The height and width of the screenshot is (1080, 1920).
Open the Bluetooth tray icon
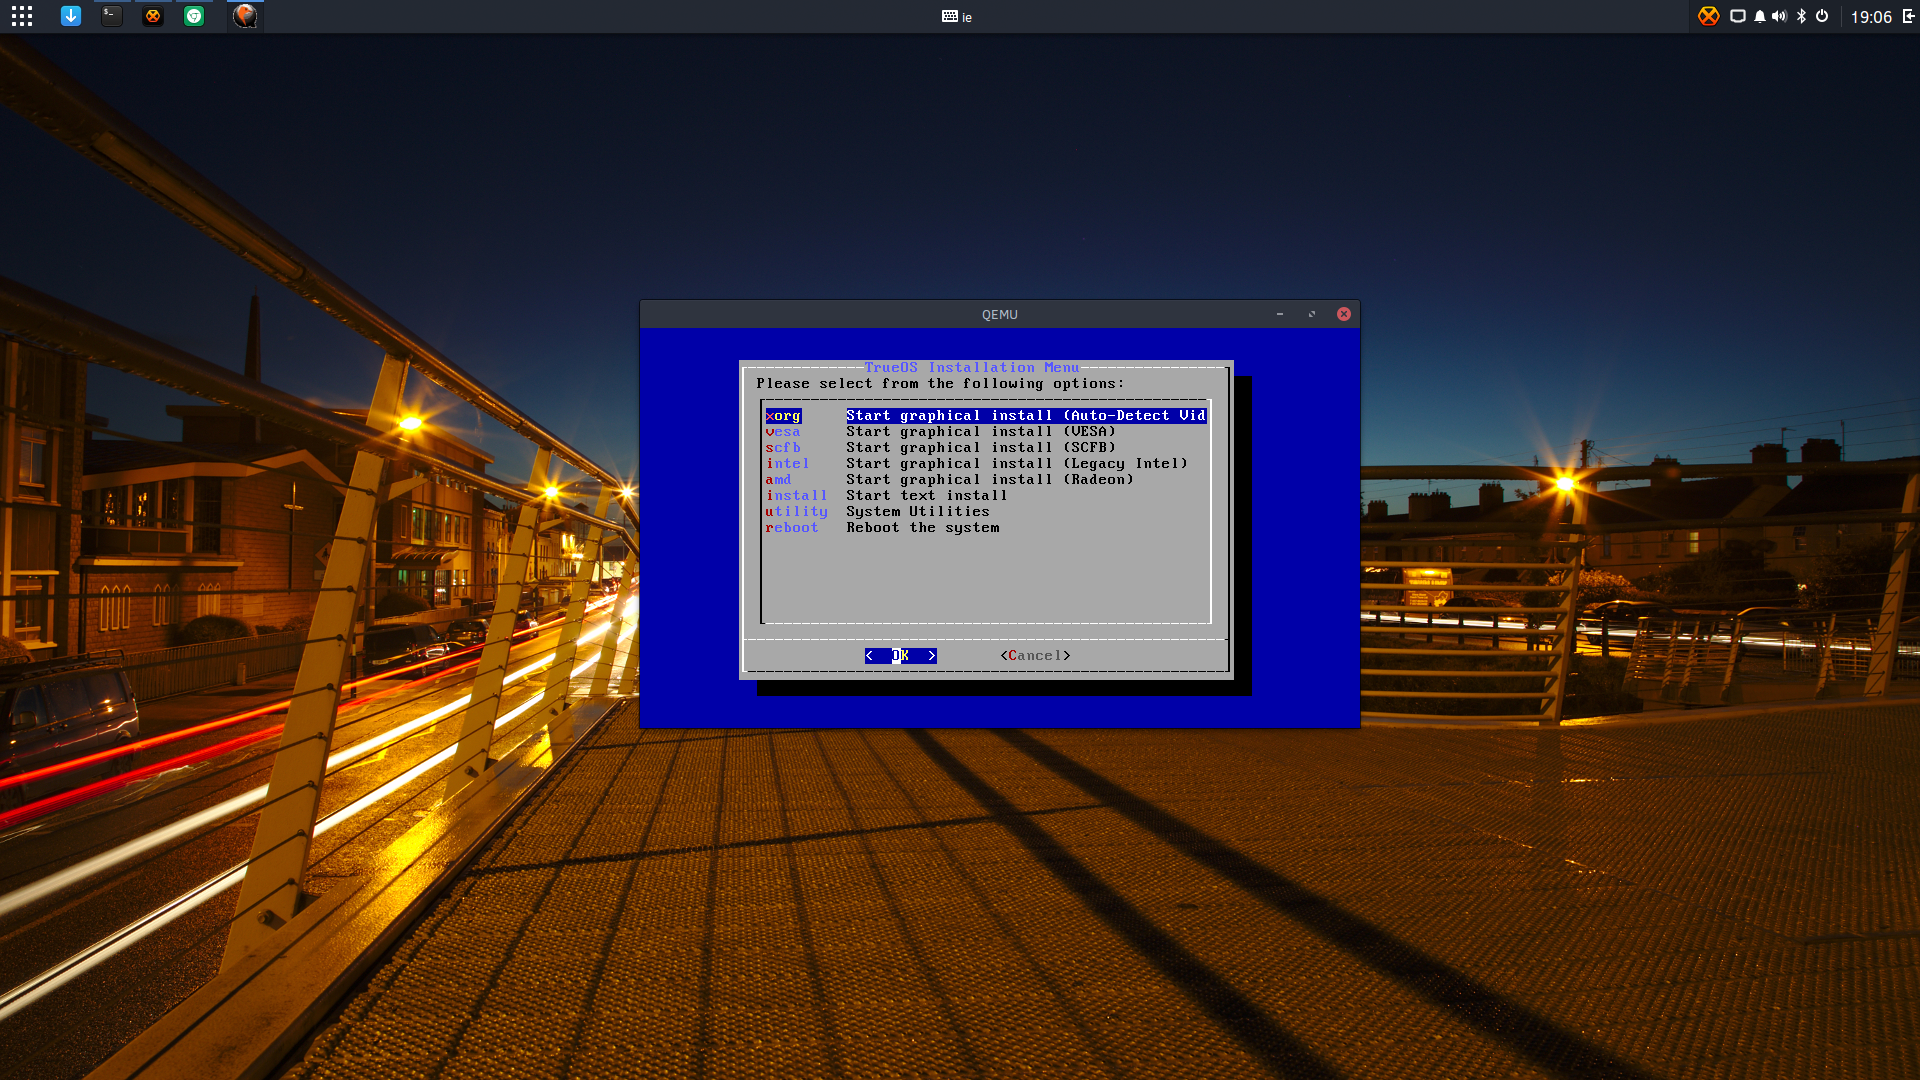click(x=1801, y=16)
